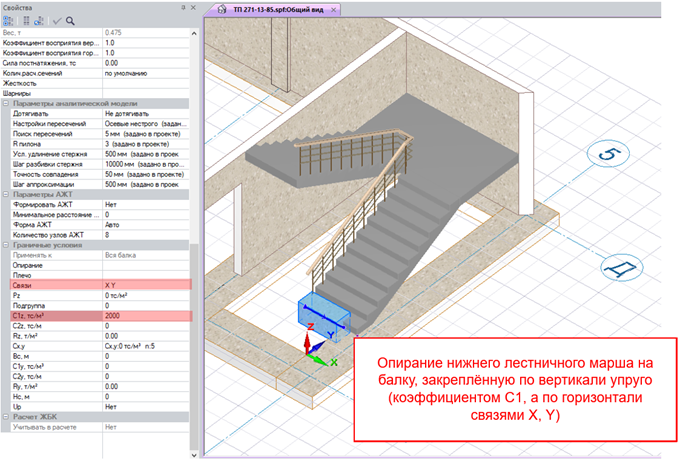
Task: Select the Плечо property row
Action: pos(100,275)
